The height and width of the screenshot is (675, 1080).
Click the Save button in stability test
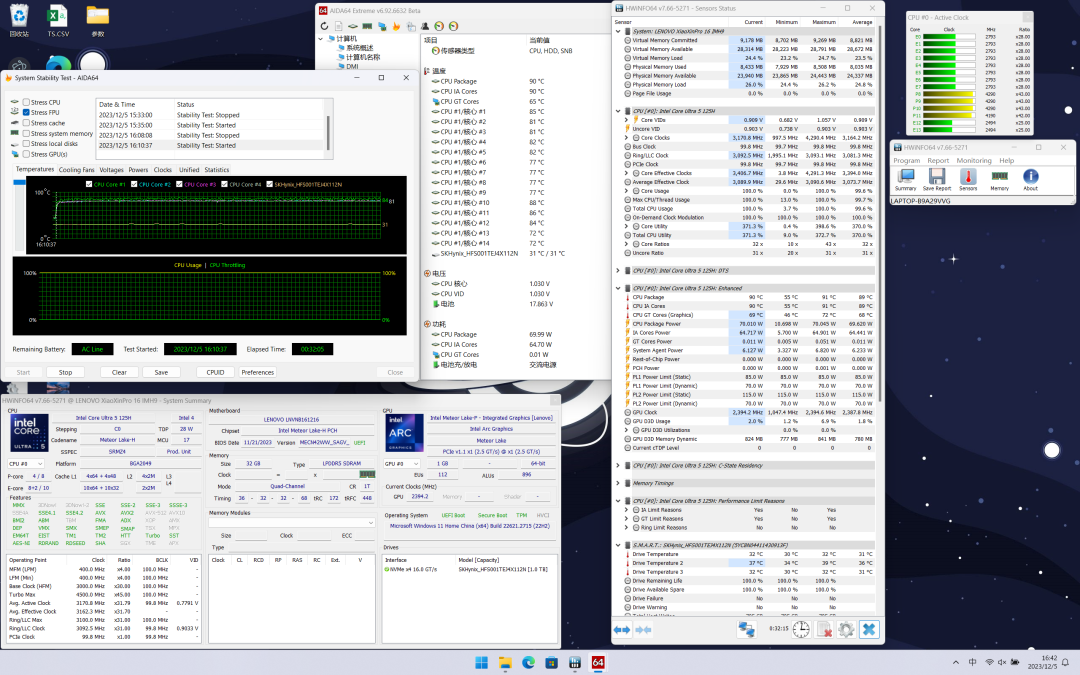click(161, 372)
